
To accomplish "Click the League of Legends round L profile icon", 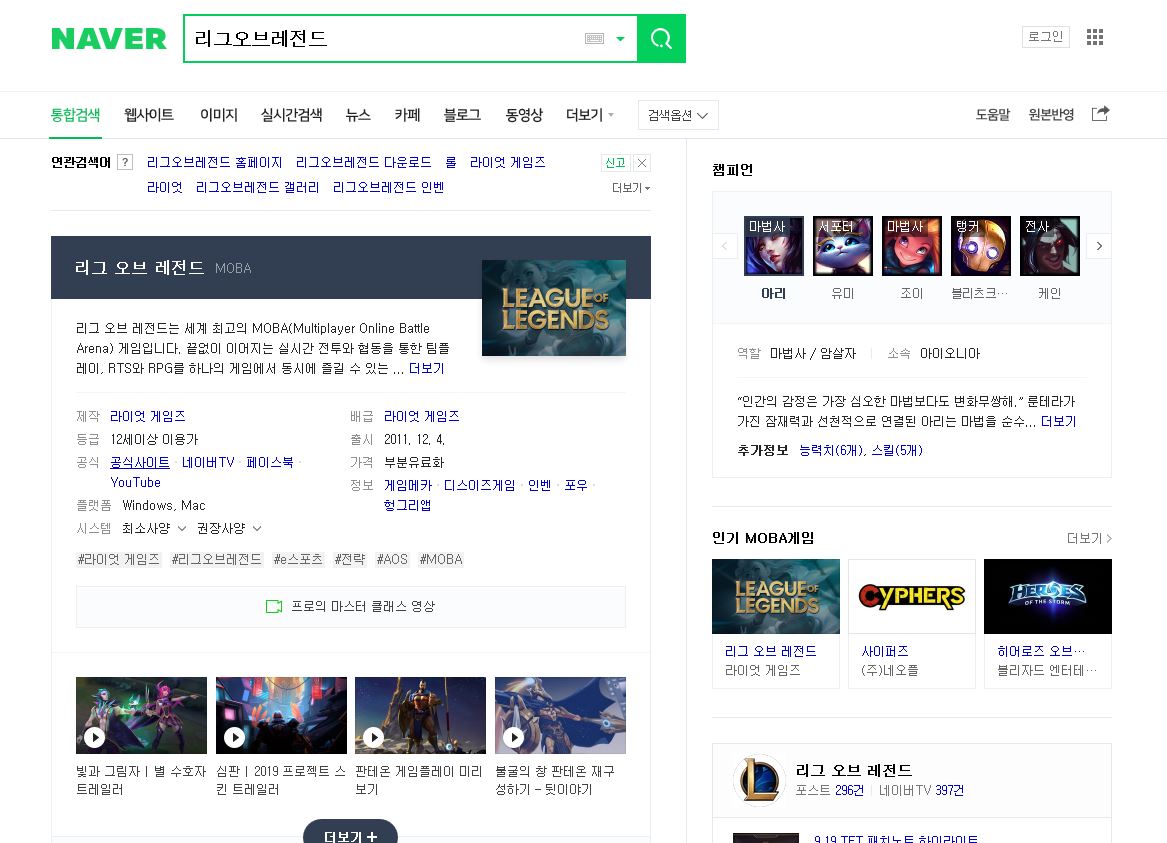I will pos(760,780).
